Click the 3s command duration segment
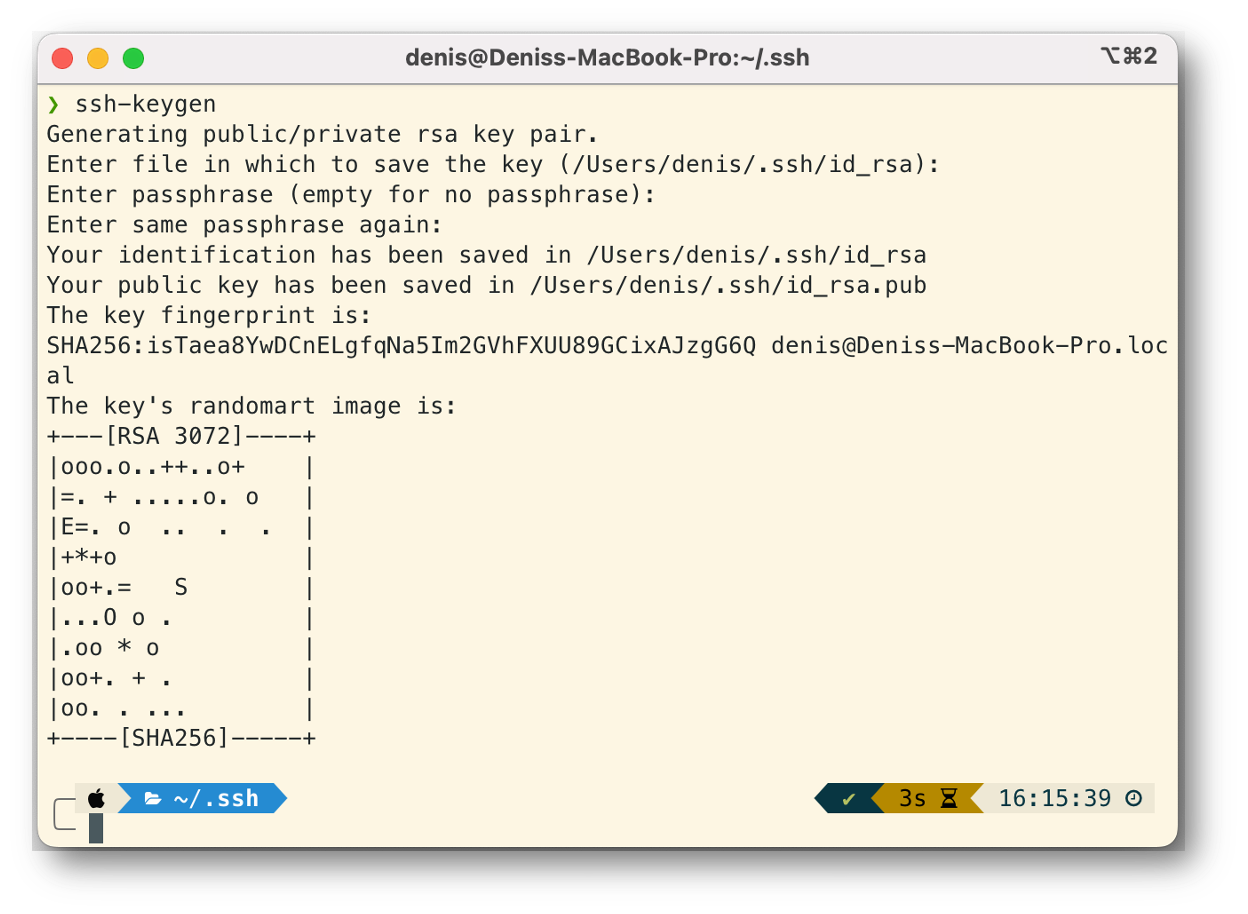Viewport: 1248px width, 914px height. [x=910, y=798]
